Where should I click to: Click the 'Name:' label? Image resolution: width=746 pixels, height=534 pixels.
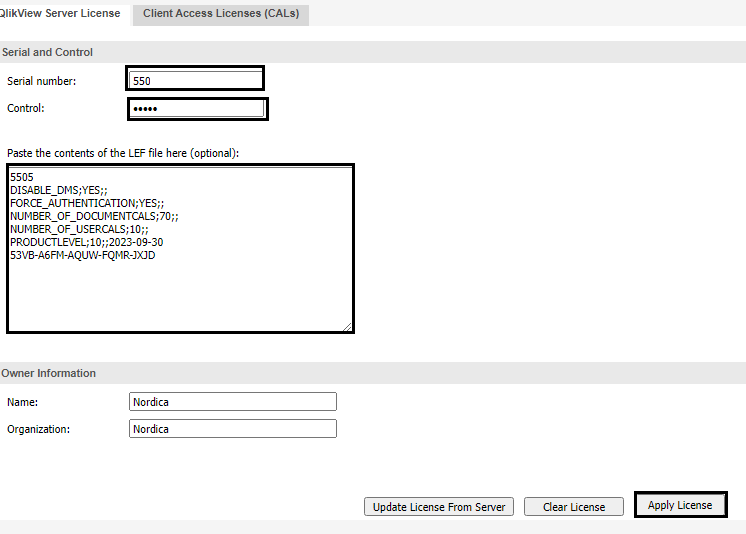pos(22,402)
